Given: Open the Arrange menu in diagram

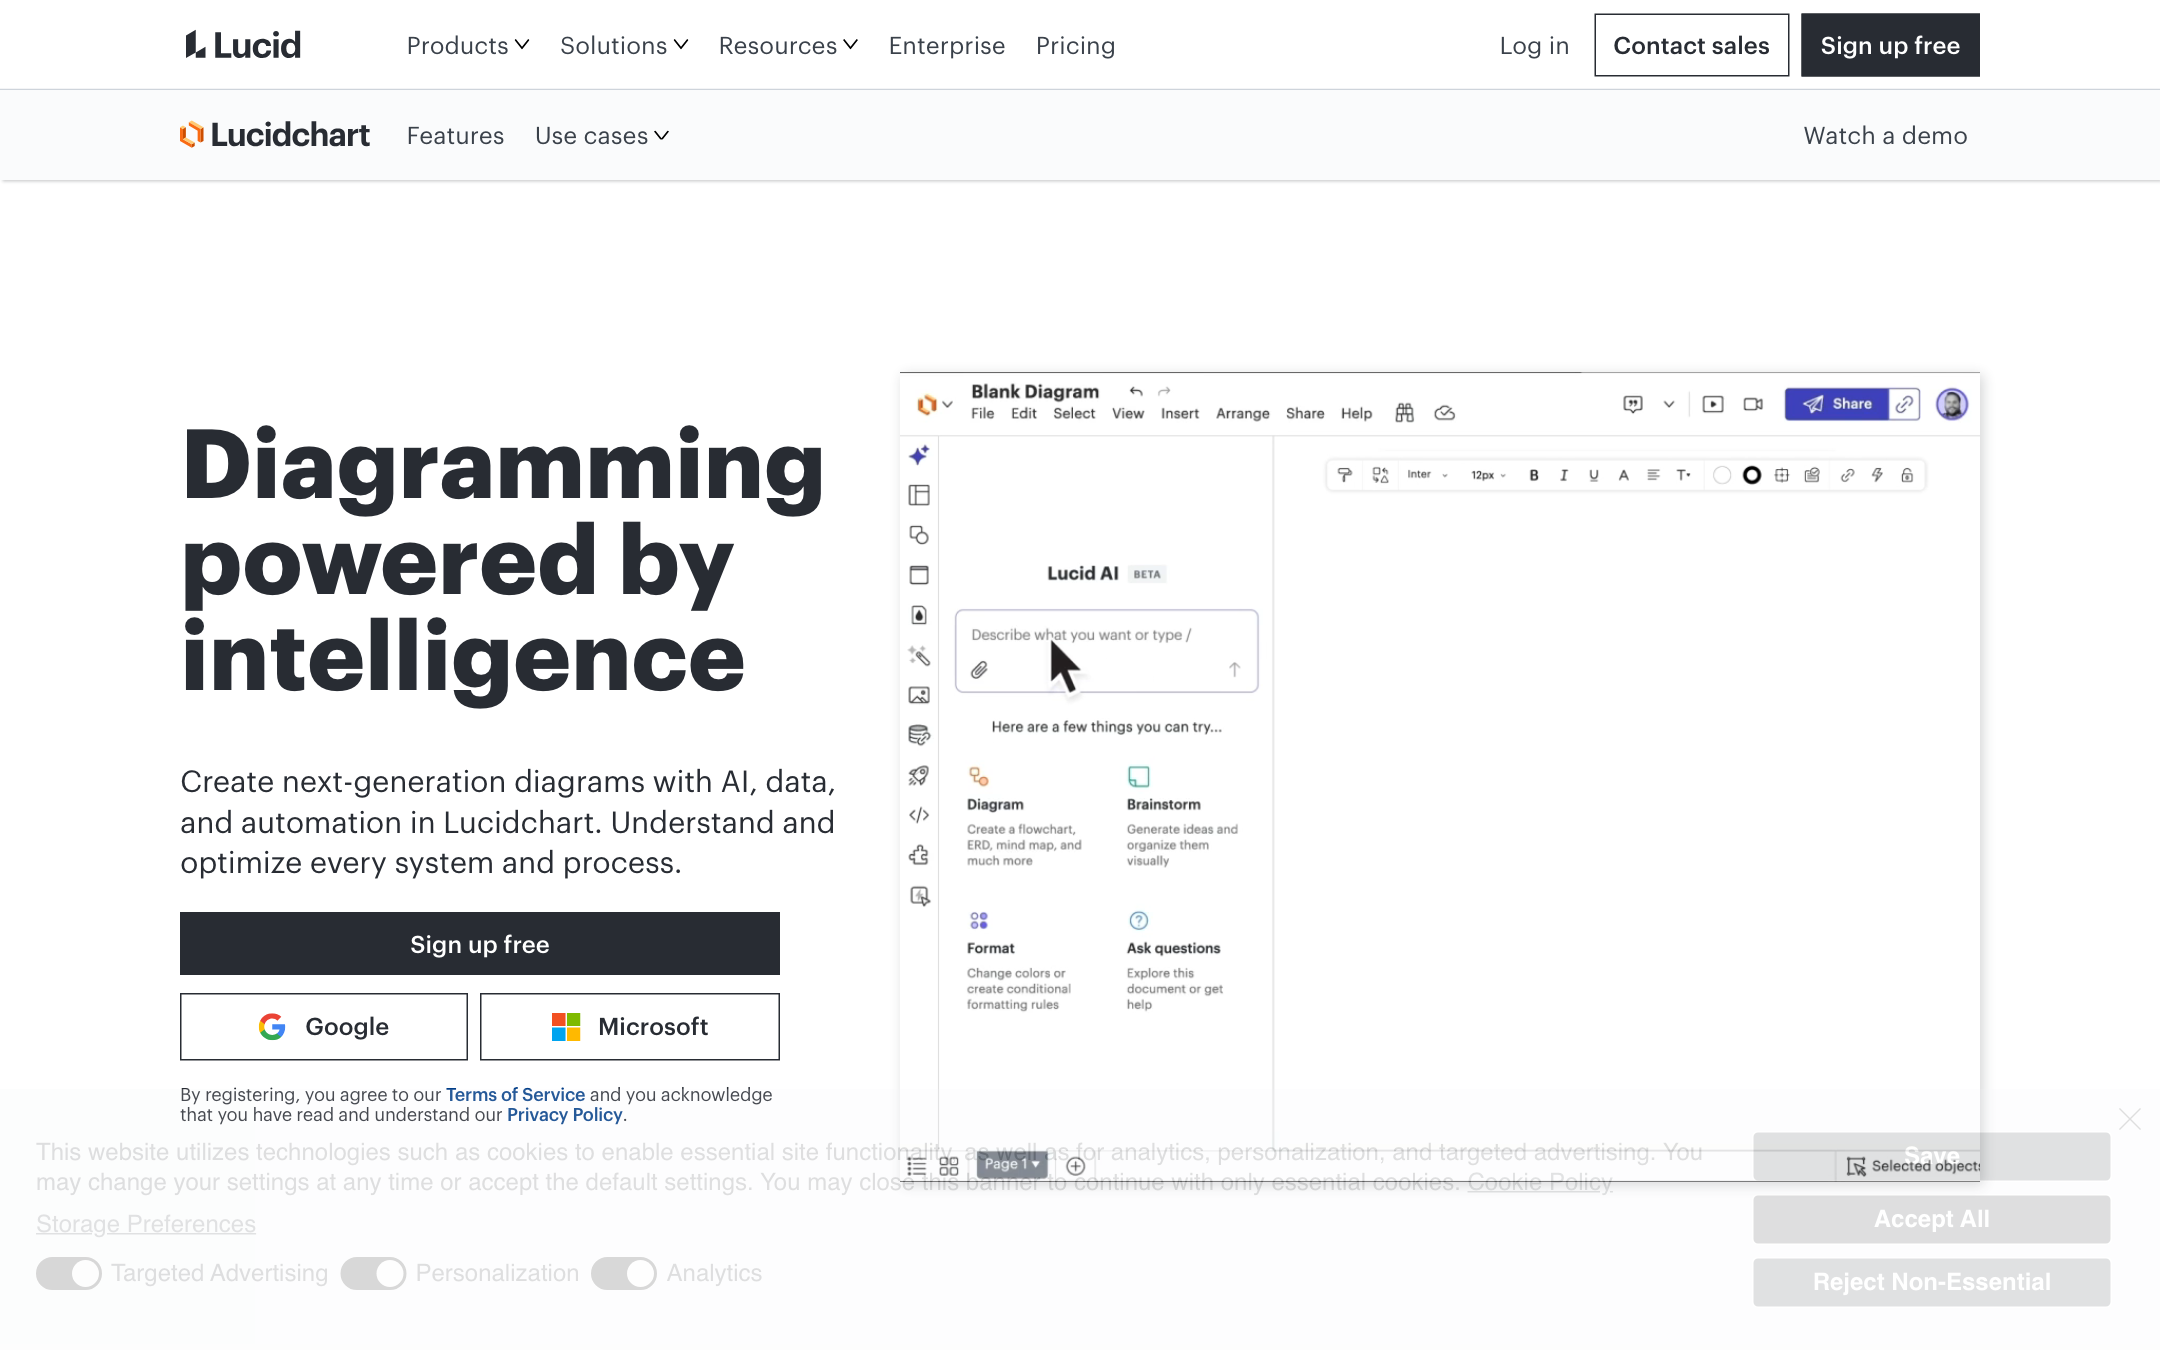Looking at the screenshot, I should coord(1242,413).
